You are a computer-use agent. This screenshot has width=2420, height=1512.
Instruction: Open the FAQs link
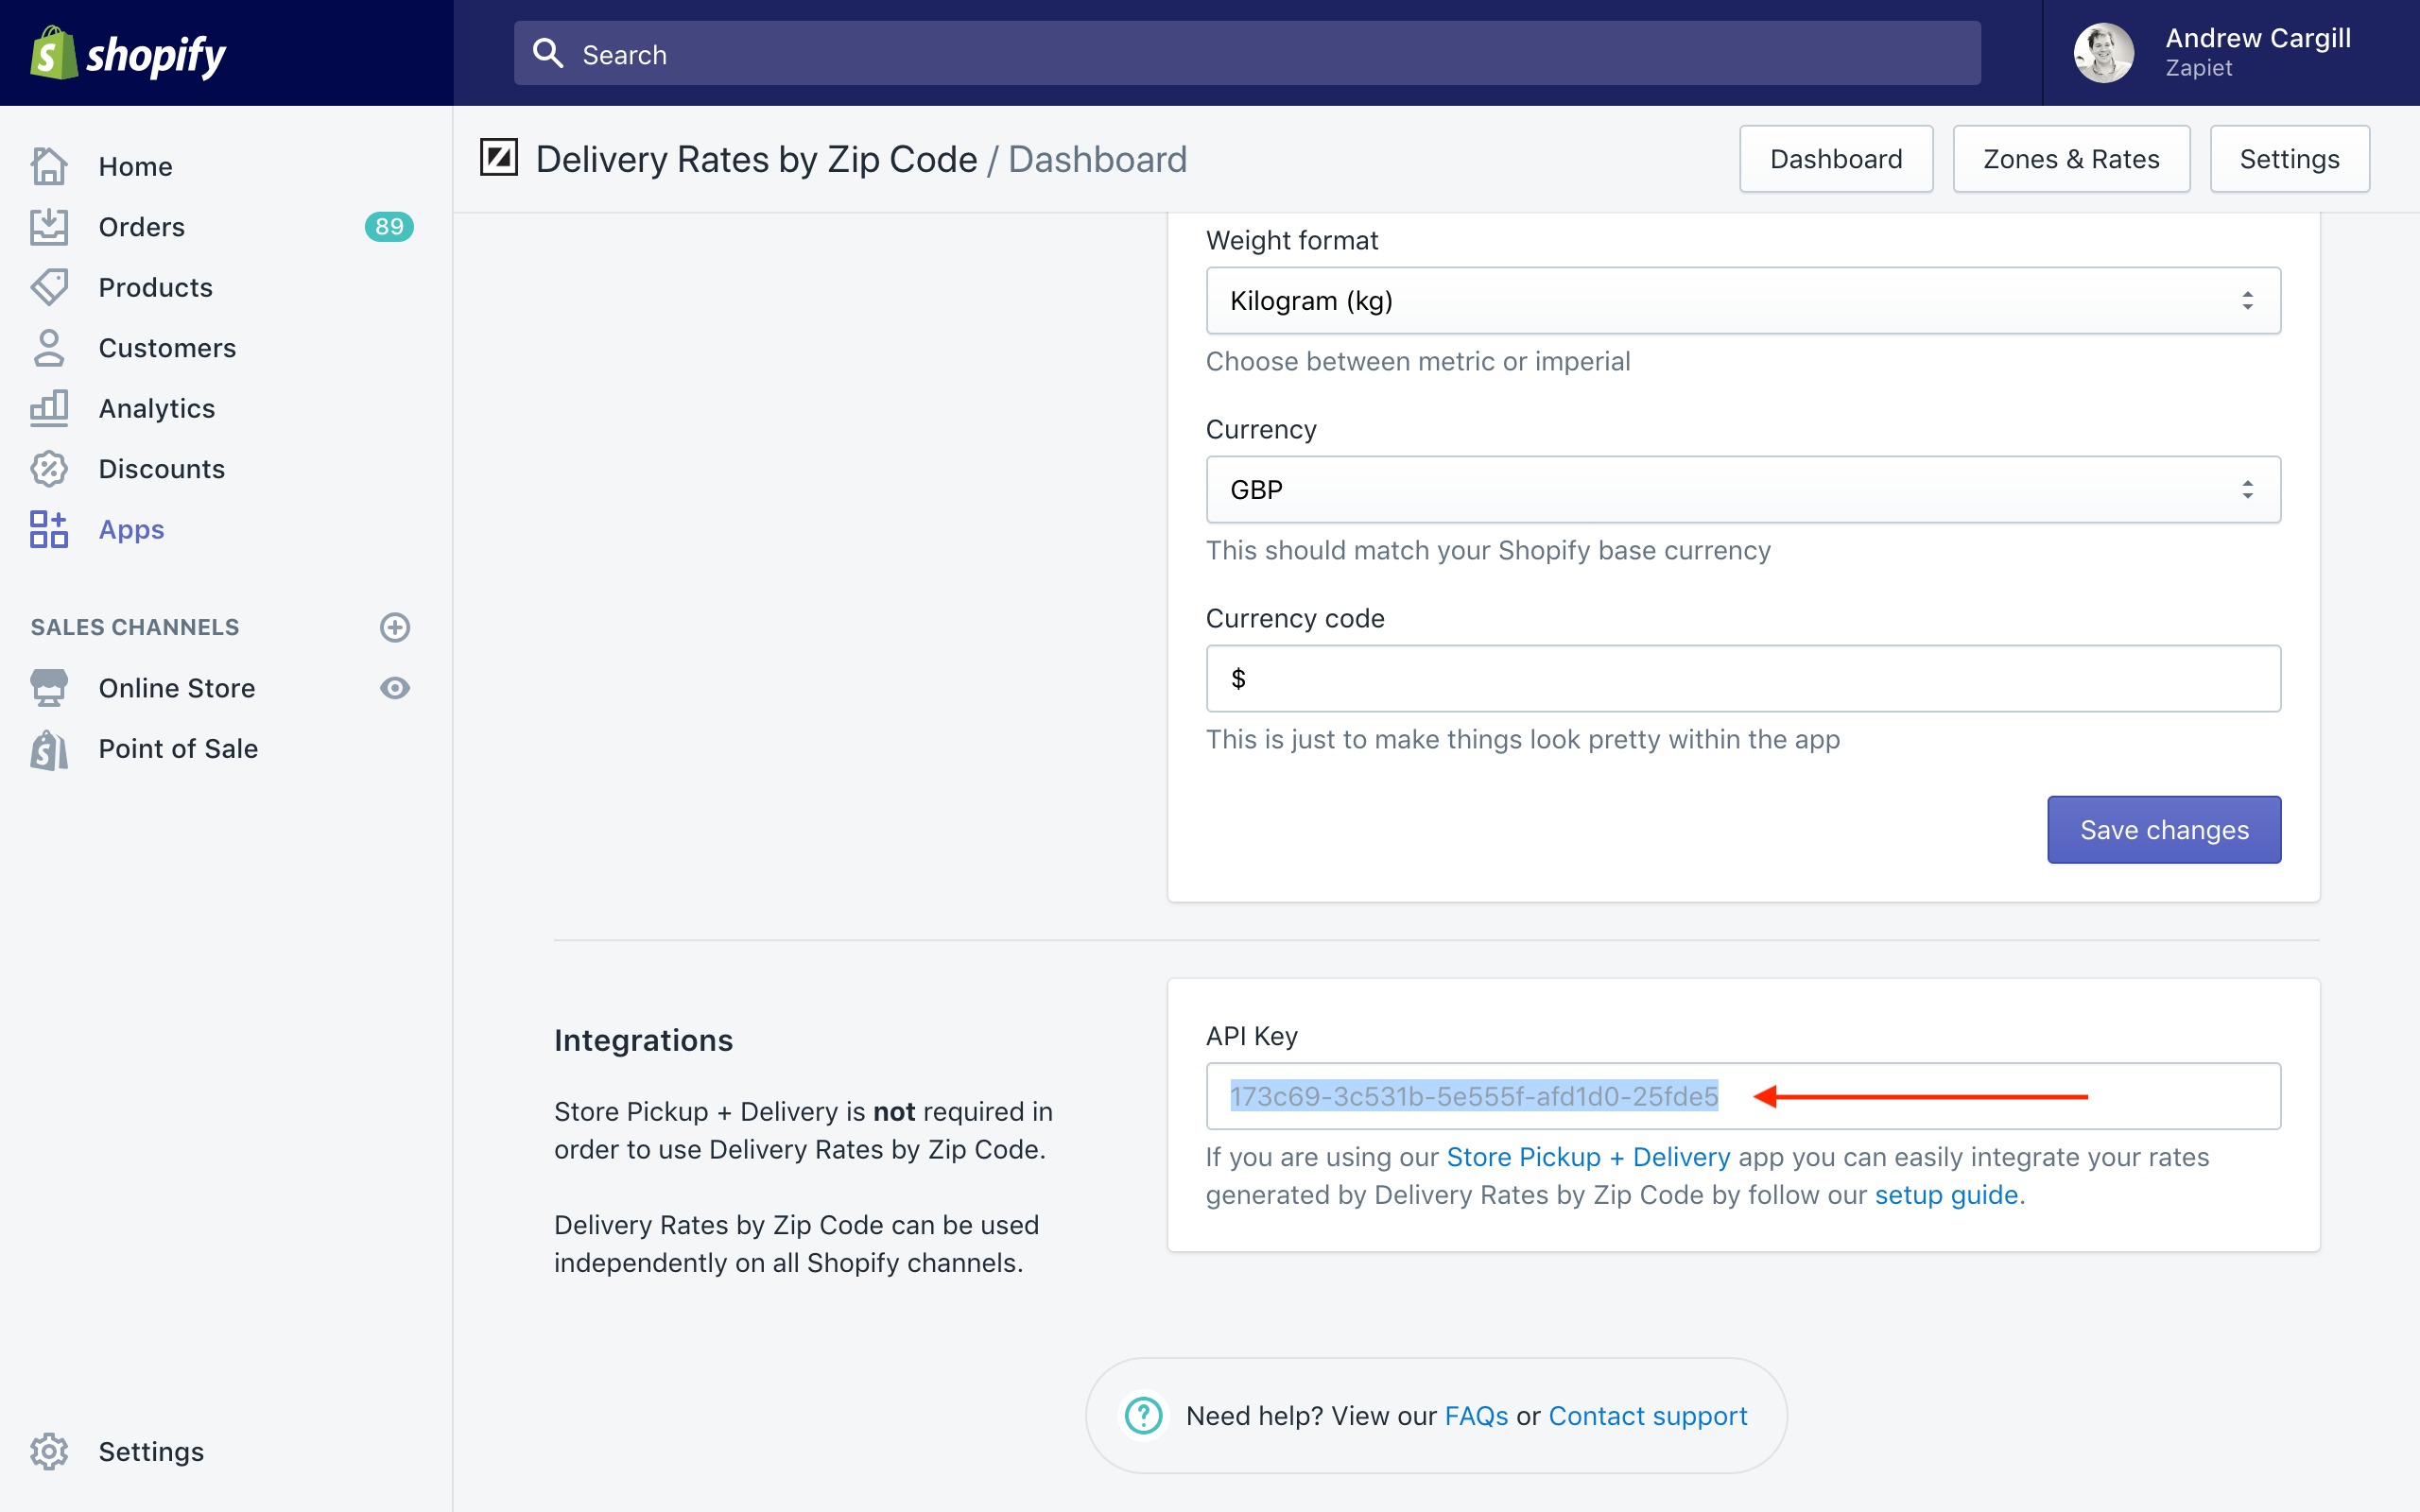(x=1476, y=1415)
